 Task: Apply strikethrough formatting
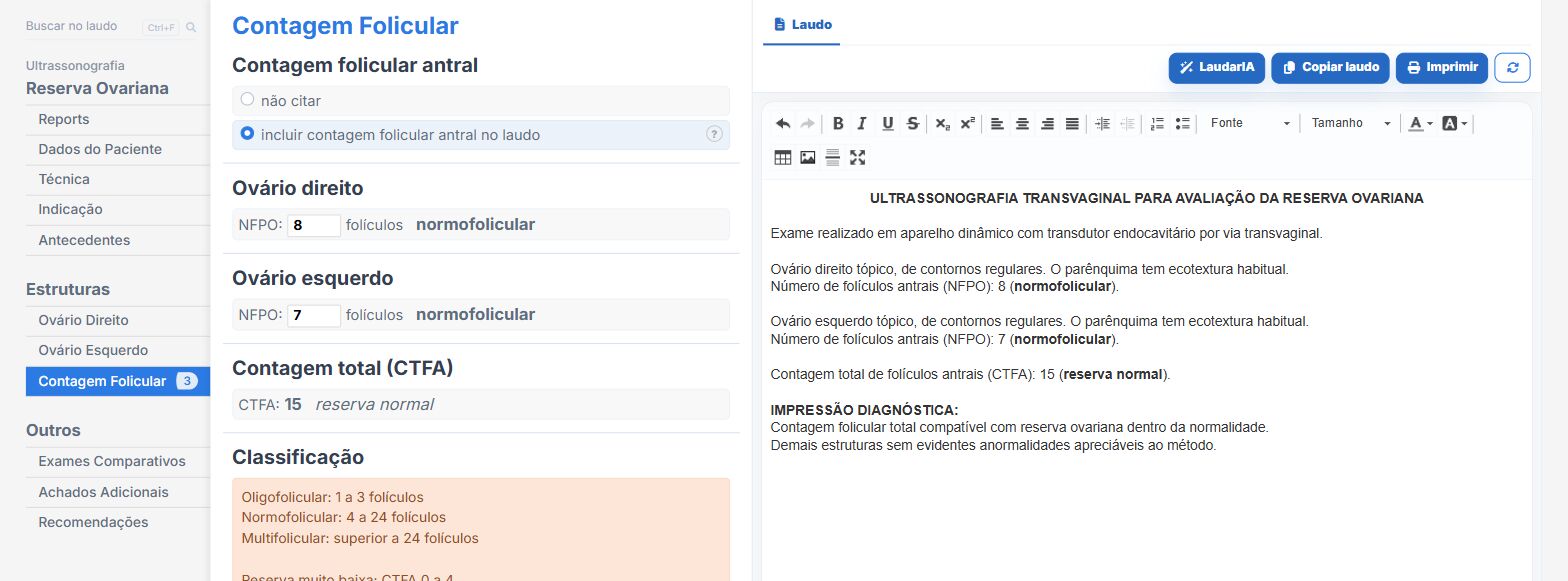click(x=913, y=123)
